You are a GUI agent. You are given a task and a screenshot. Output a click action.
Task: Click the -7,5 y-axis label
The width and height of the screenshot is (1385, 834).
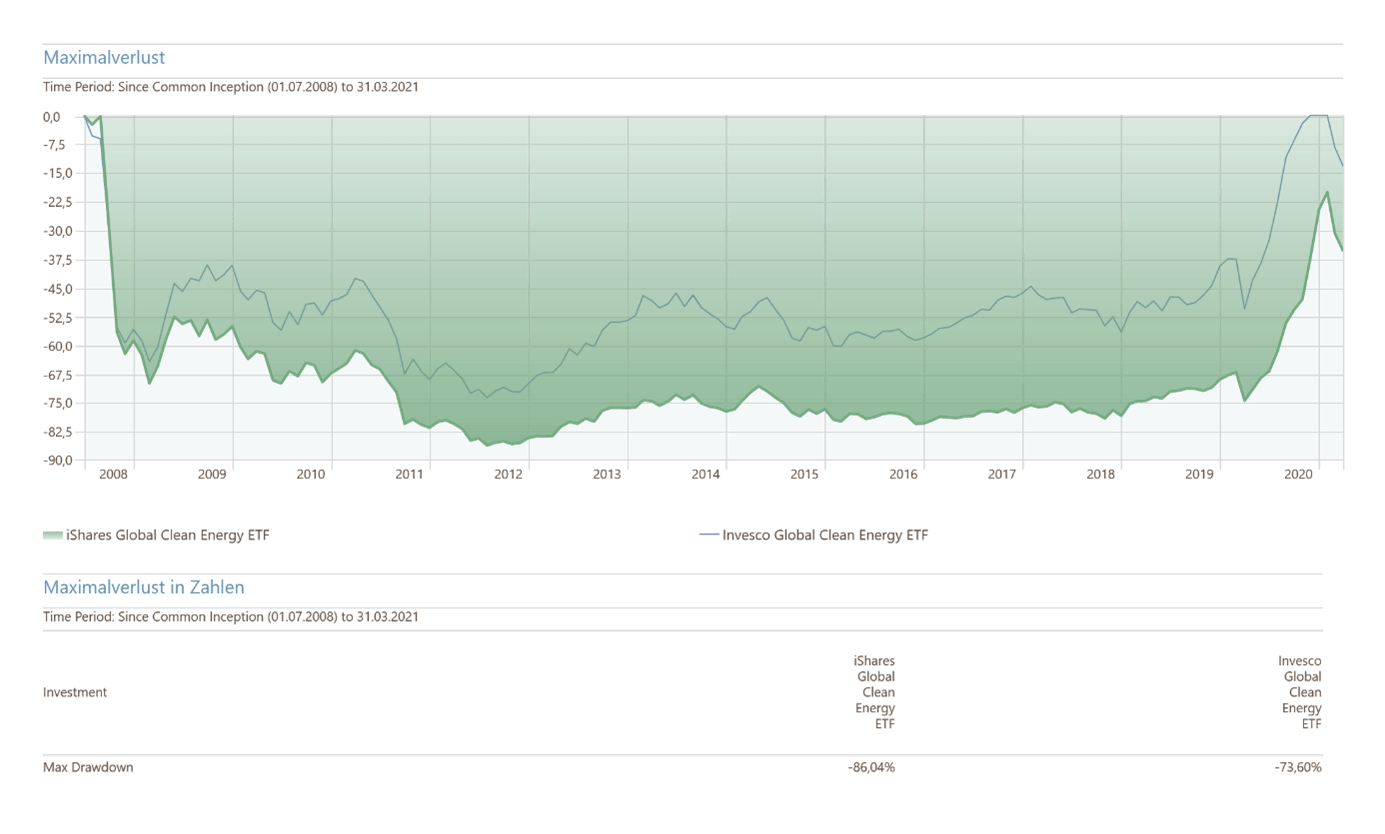tap(52, 145)
